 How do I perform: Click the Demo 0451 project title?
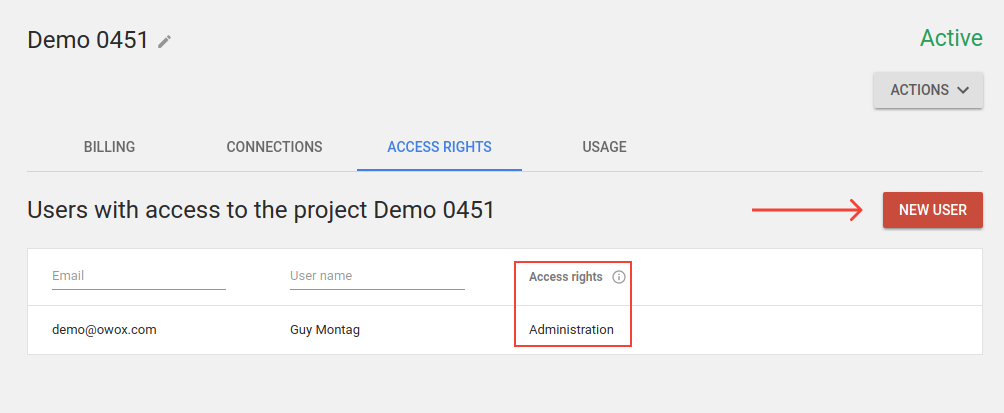88,40
